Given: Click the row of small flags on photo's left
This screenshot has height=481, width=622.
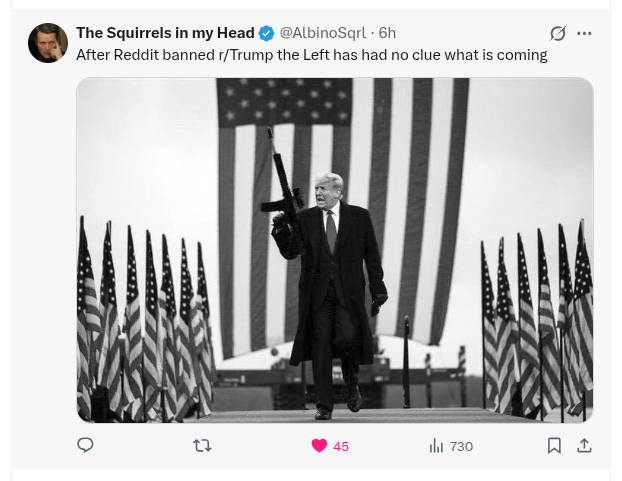Looking at the screenshot, I should click(145, 321).
